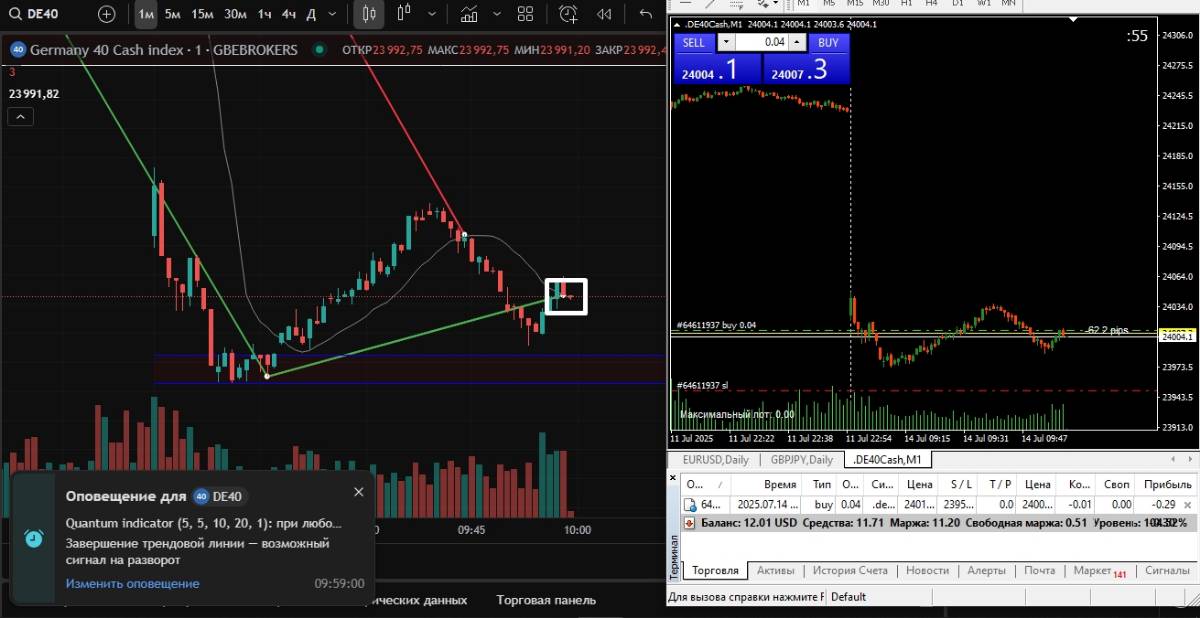Screen dimensions: 1200x618
Task: Close the DE40 alert notification
Action: click(x=359, y=492)
